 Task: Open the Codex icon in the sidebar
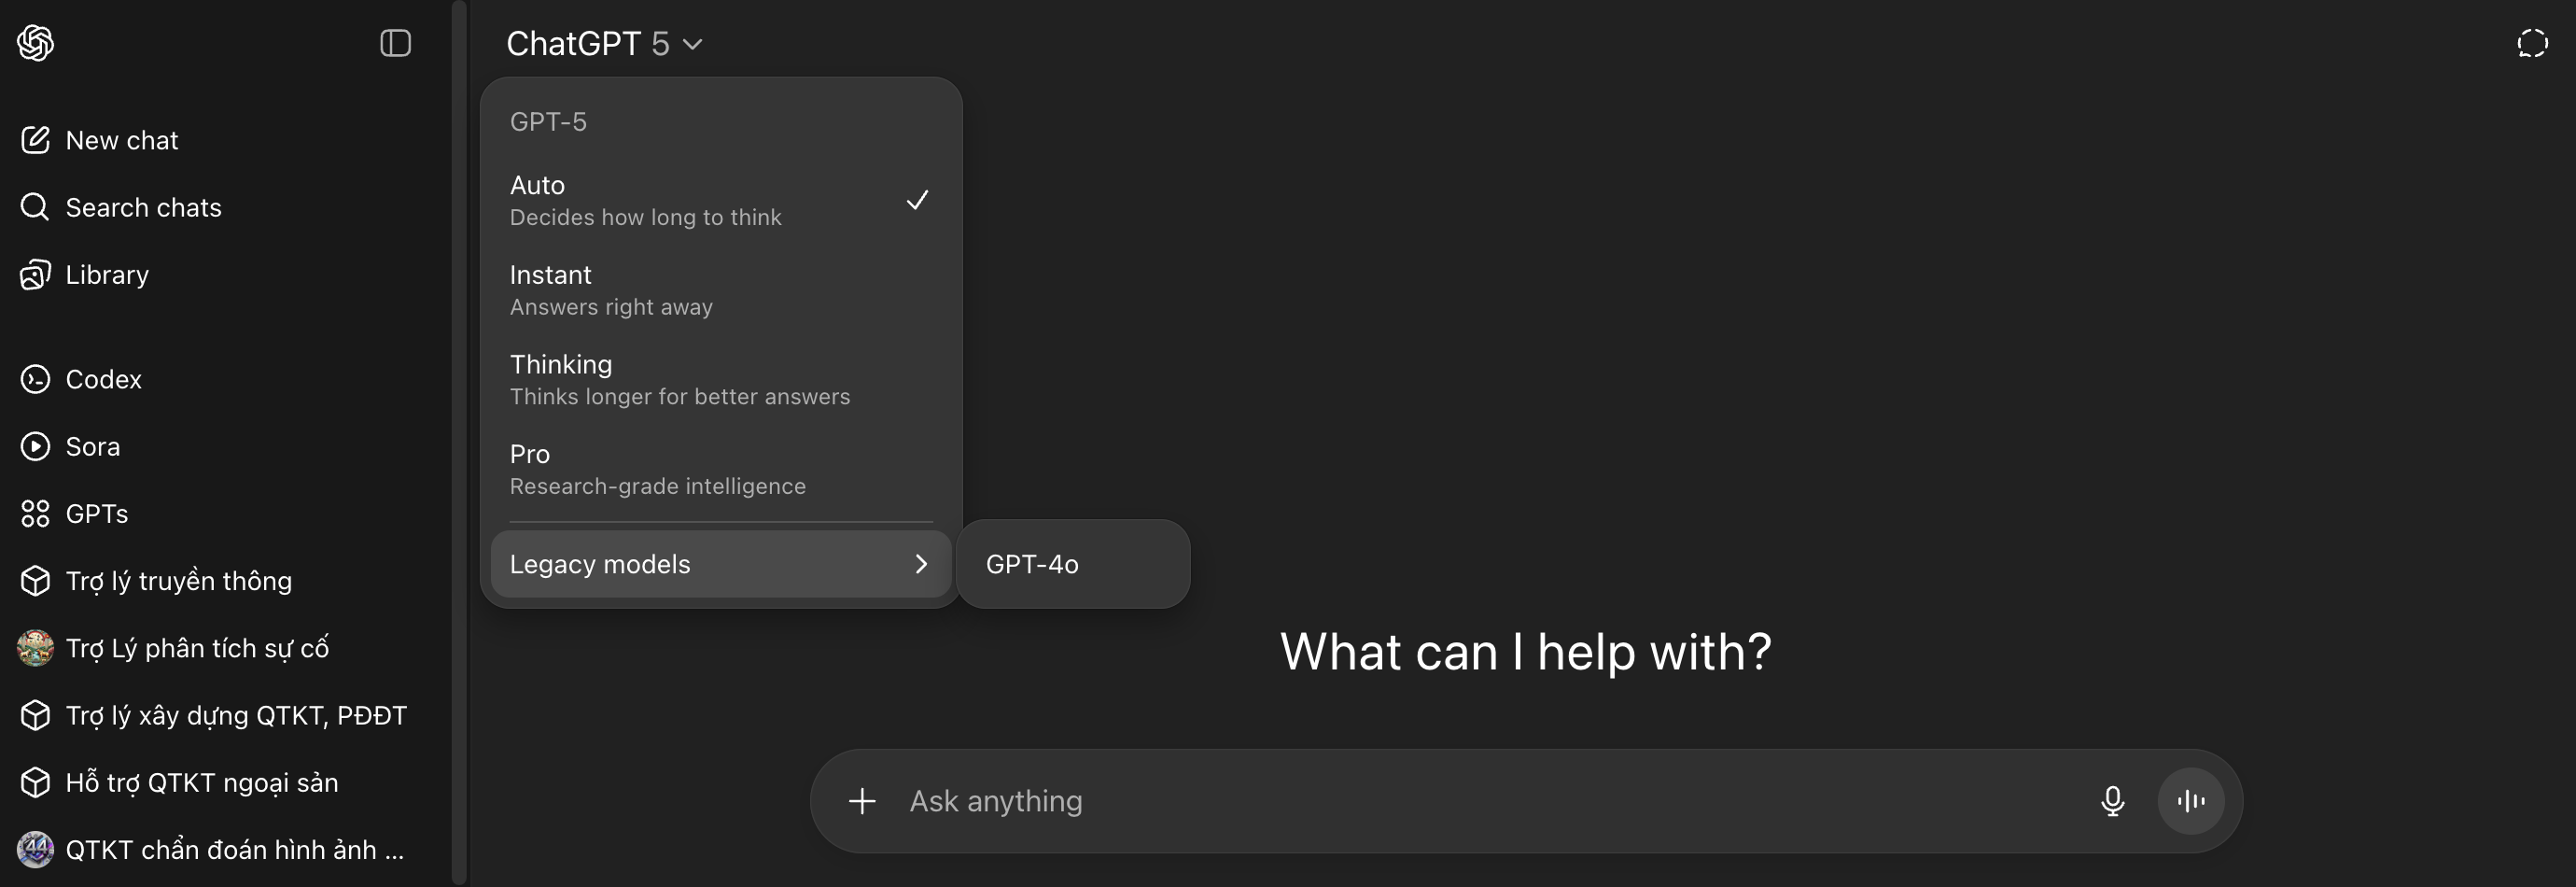tap(35, 379)
